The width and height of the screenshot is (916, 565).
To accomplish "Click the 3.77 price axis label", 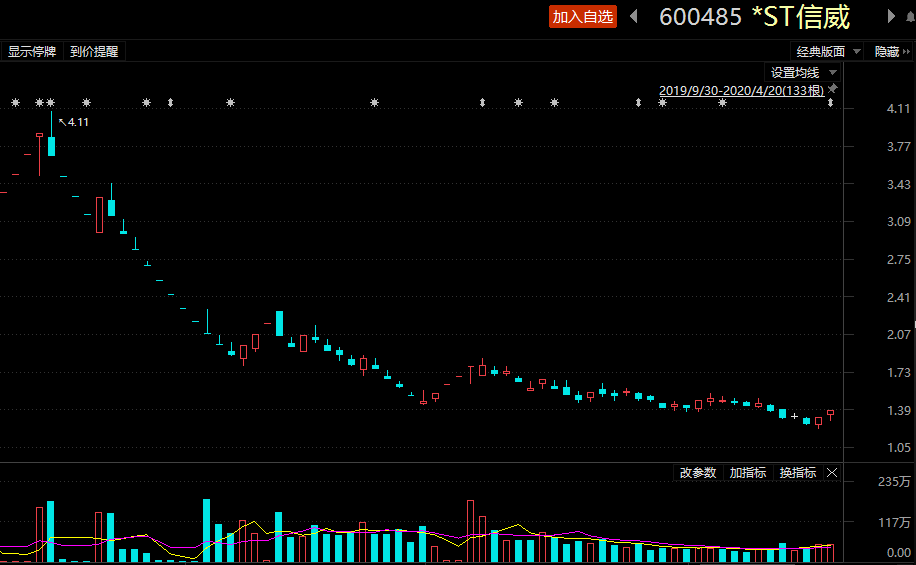I will [x=898, y=147].
